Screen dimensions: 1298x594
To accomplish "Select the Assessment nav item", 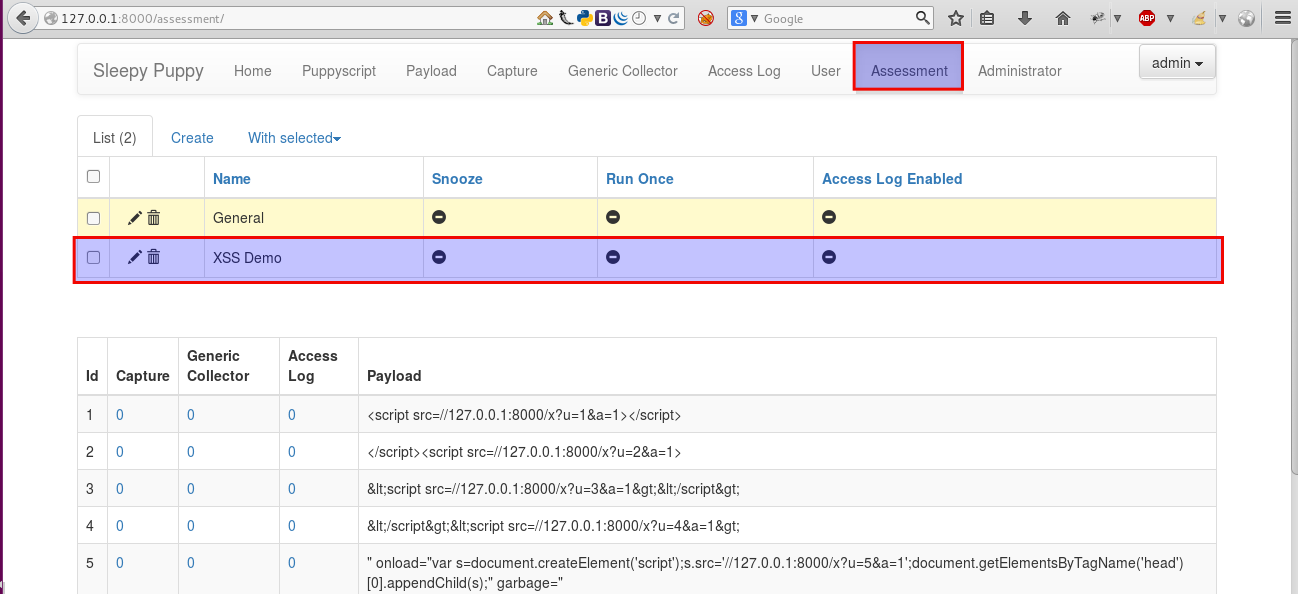I will pos(909,71).
